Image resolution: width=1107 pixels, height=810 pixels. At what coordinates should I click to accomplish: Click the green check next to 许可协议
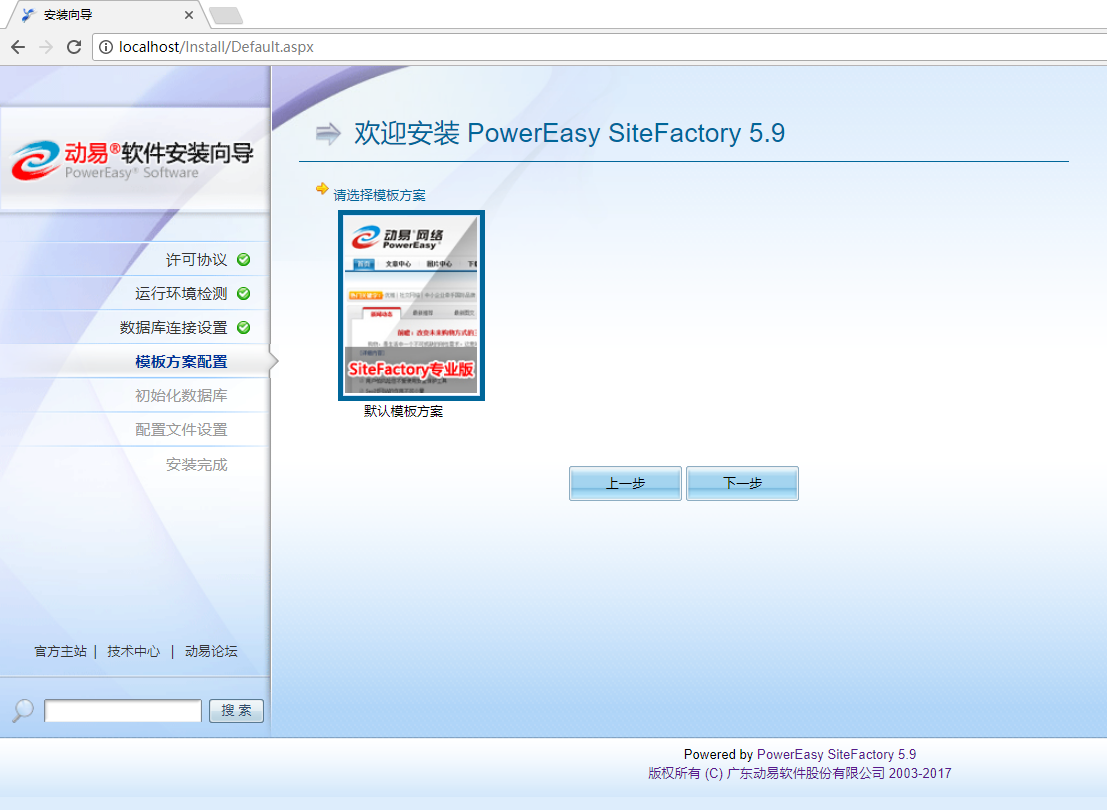tap(243, 260)
